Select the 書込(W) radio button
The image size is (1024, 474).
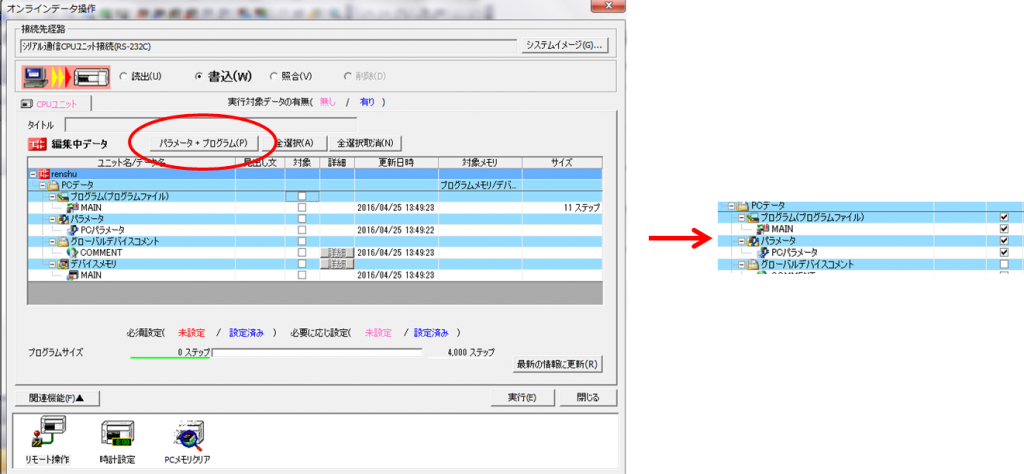pyautogui.click(x=199, y=76)
